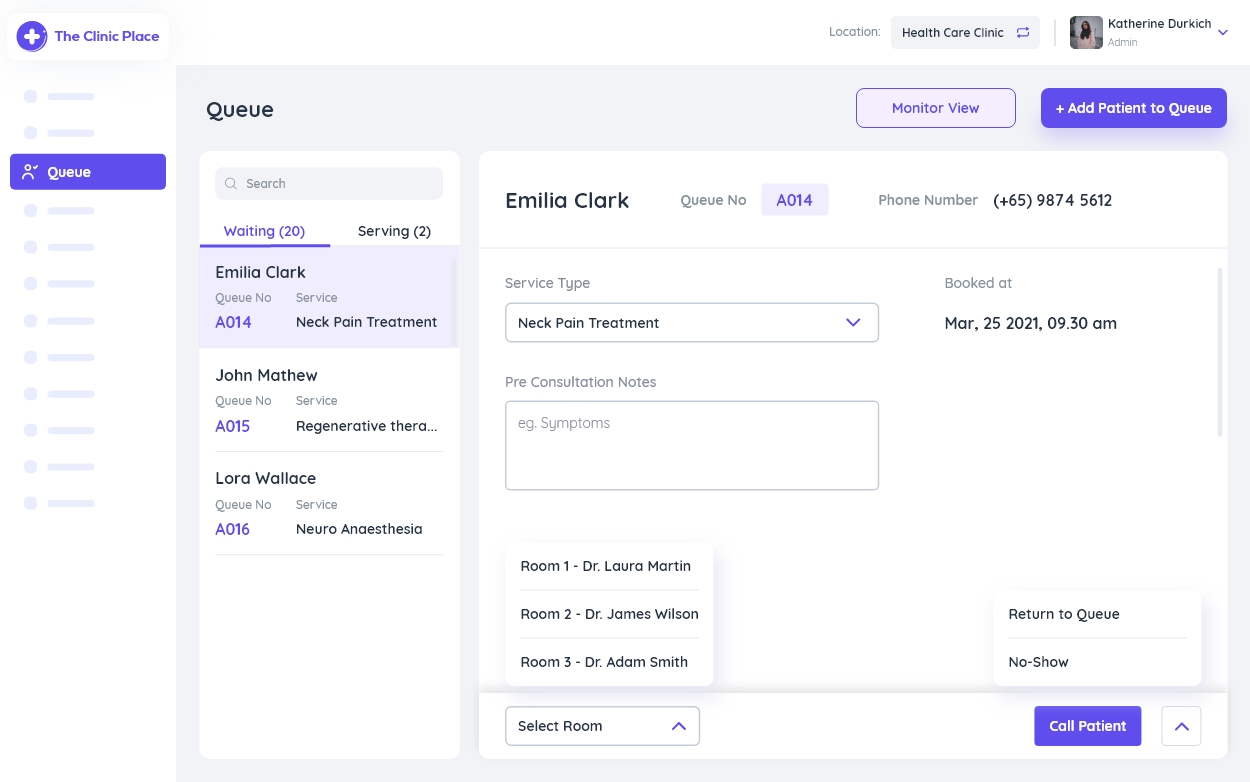Open the Health Care Clinic location selector
Image resolution: width=1250 pixels, height=782 pixels.
pyautogui.click(x=952, y=32)
